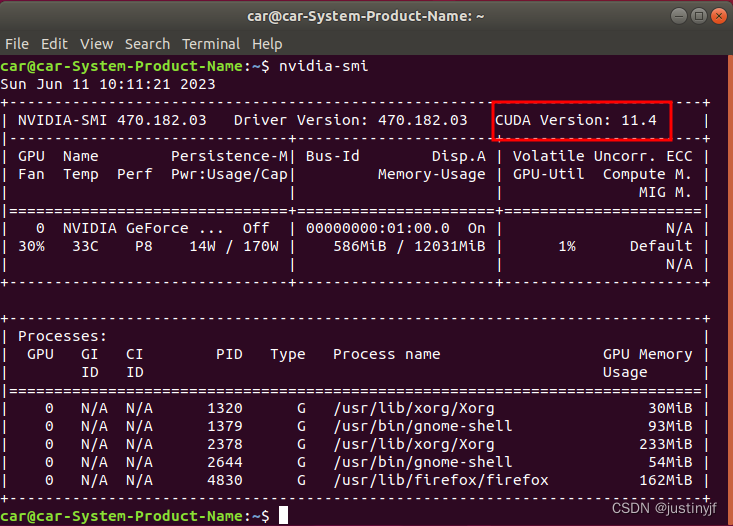Click the CUDA Version: 11.4 text
Screen dimensions: 733x526
[x=576, y=120]
